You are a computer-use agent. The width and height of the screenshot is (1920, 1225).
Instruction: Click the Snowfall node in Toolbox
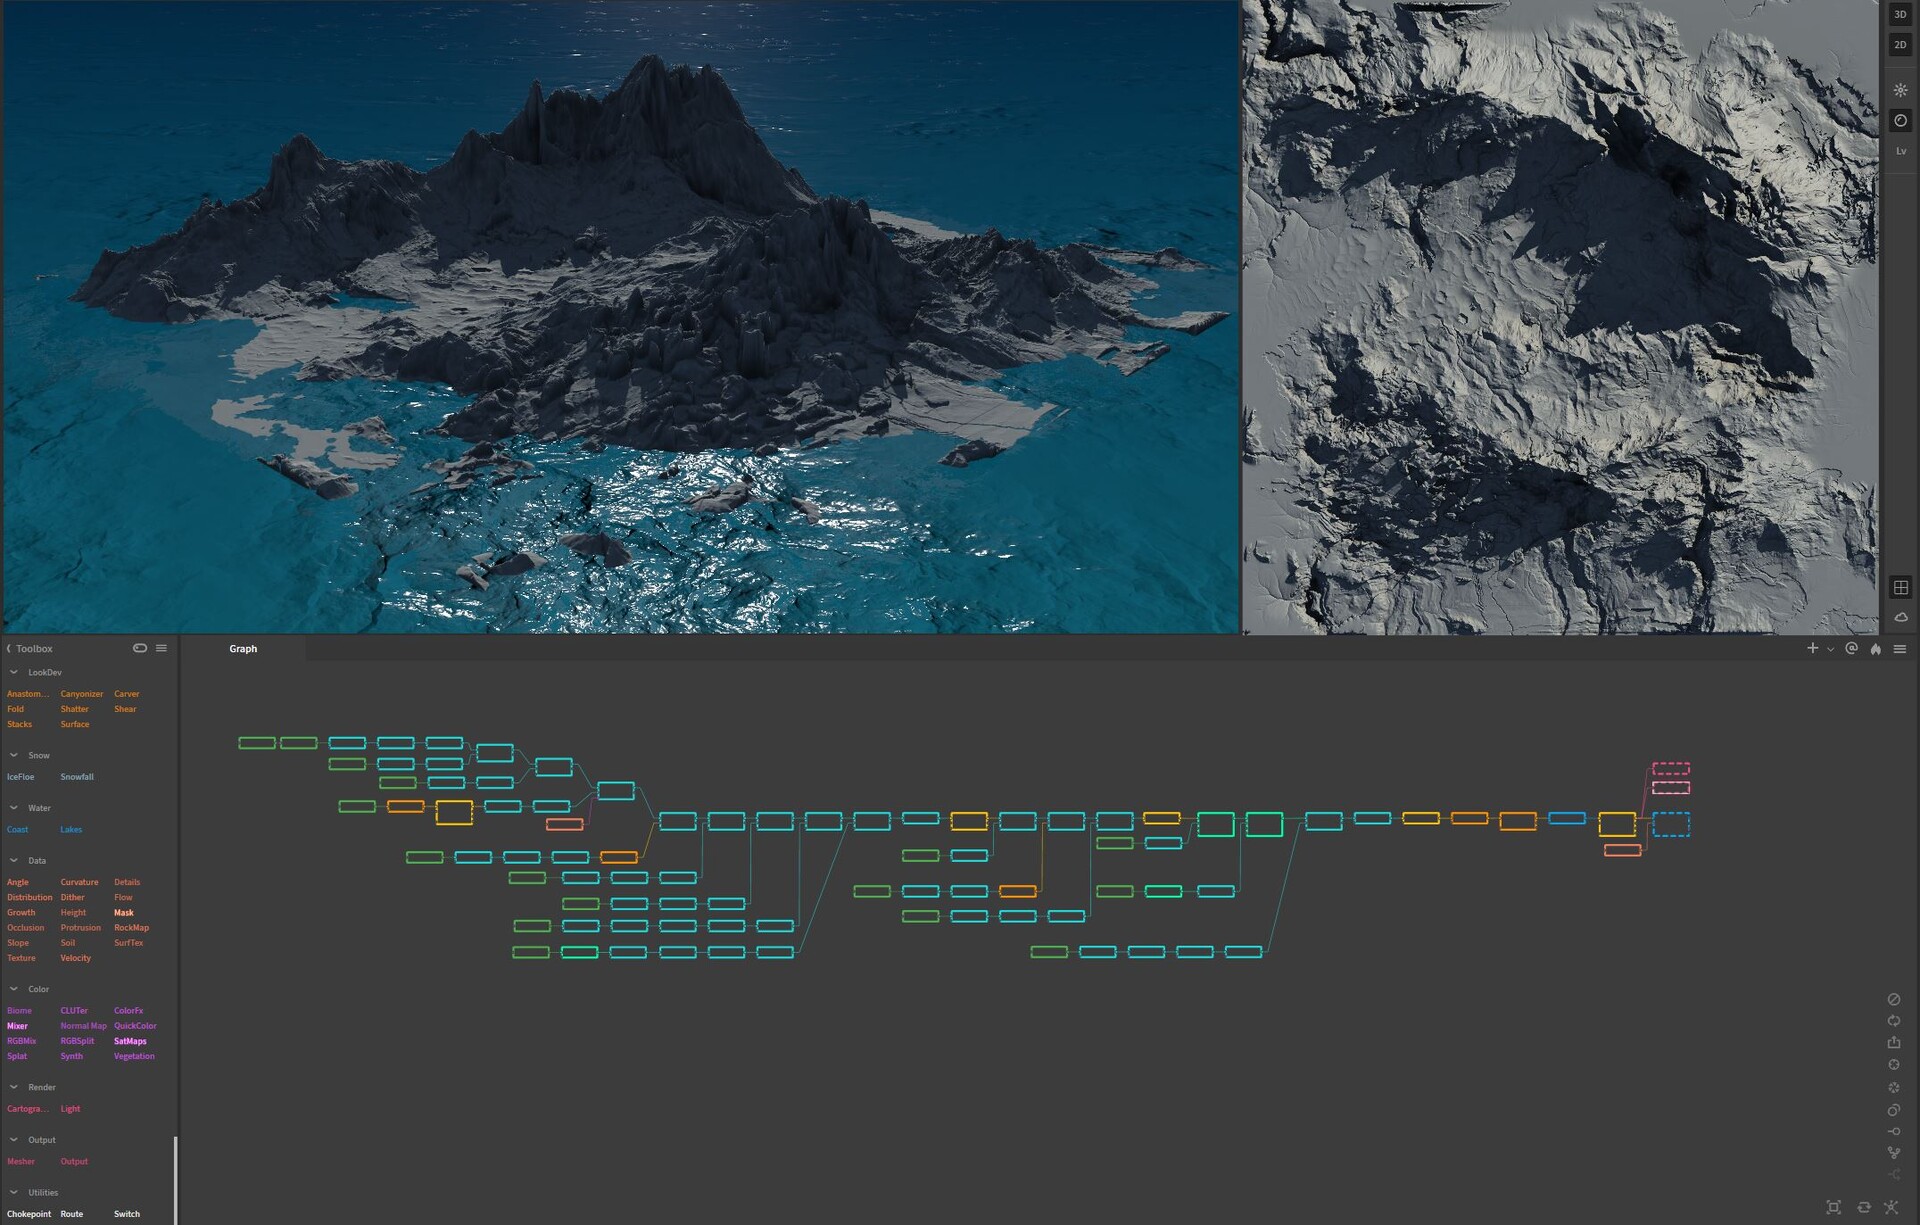click(77, 777)
